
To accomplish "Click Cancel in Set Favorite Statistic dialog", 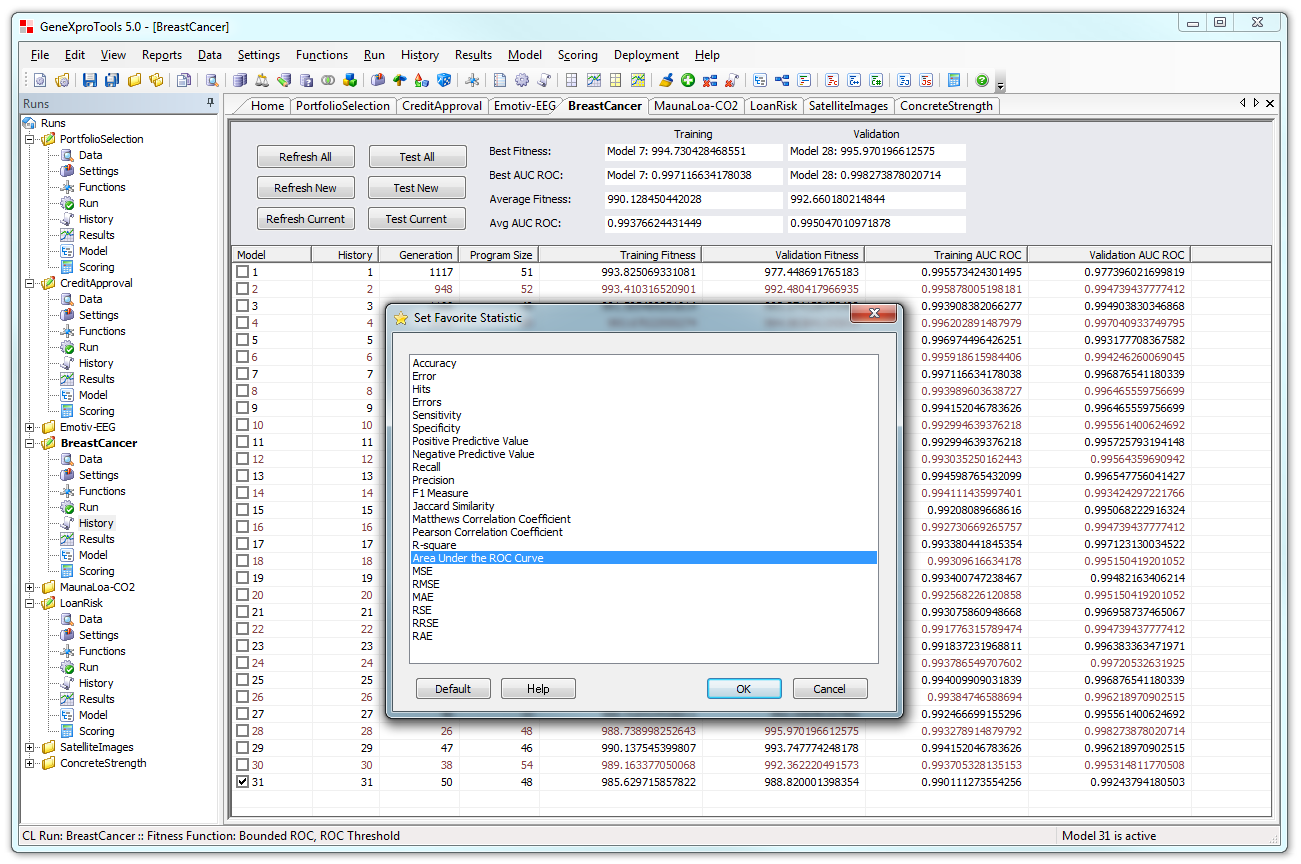I will point(830,689).
